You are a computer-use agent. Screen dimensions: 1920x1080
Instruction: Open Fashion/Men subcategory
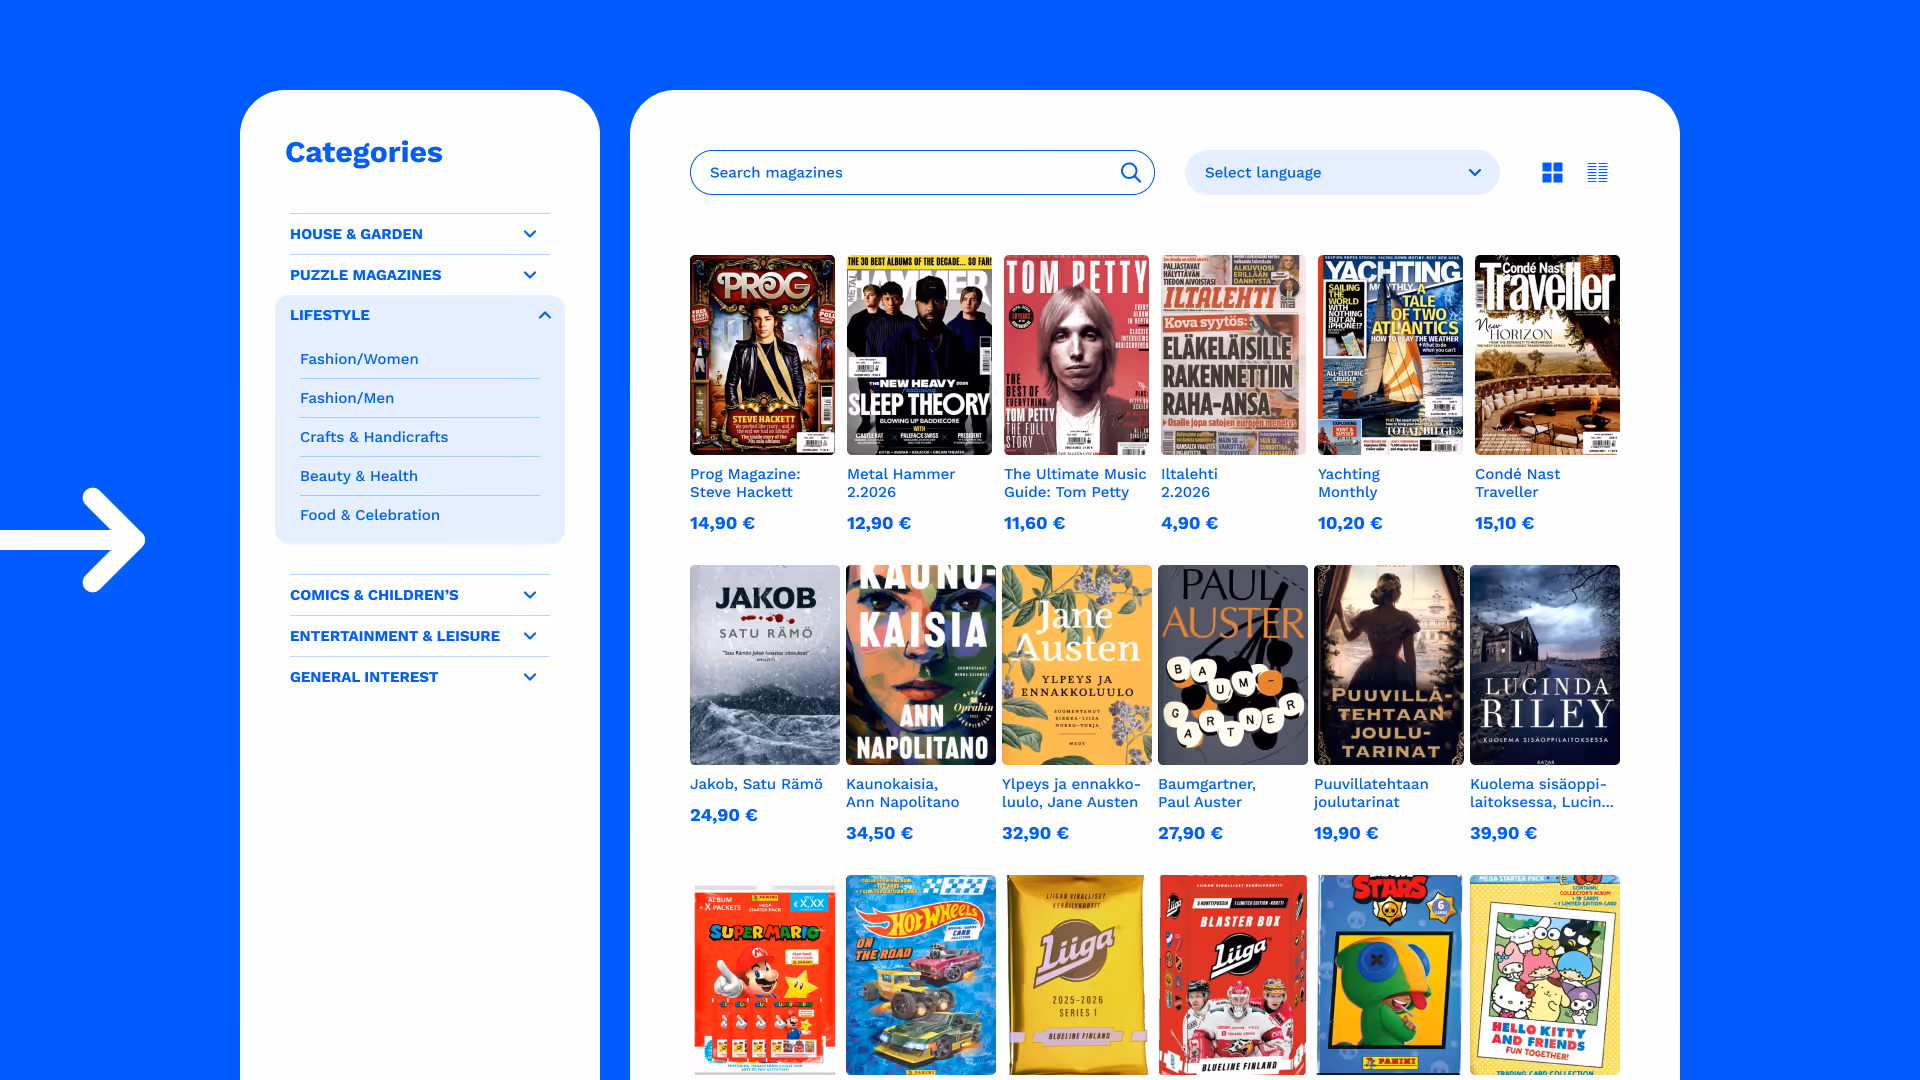coord(347,398)
